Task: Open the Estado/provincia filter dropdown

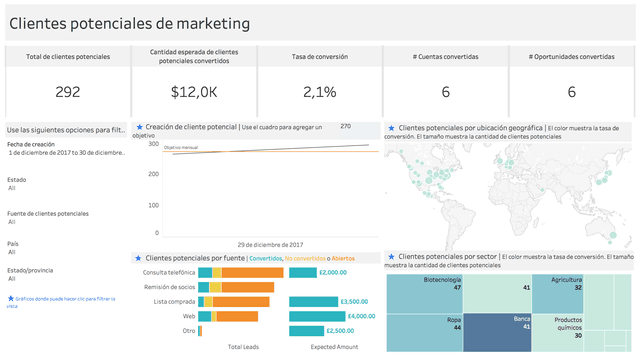Action: point(12,279)
